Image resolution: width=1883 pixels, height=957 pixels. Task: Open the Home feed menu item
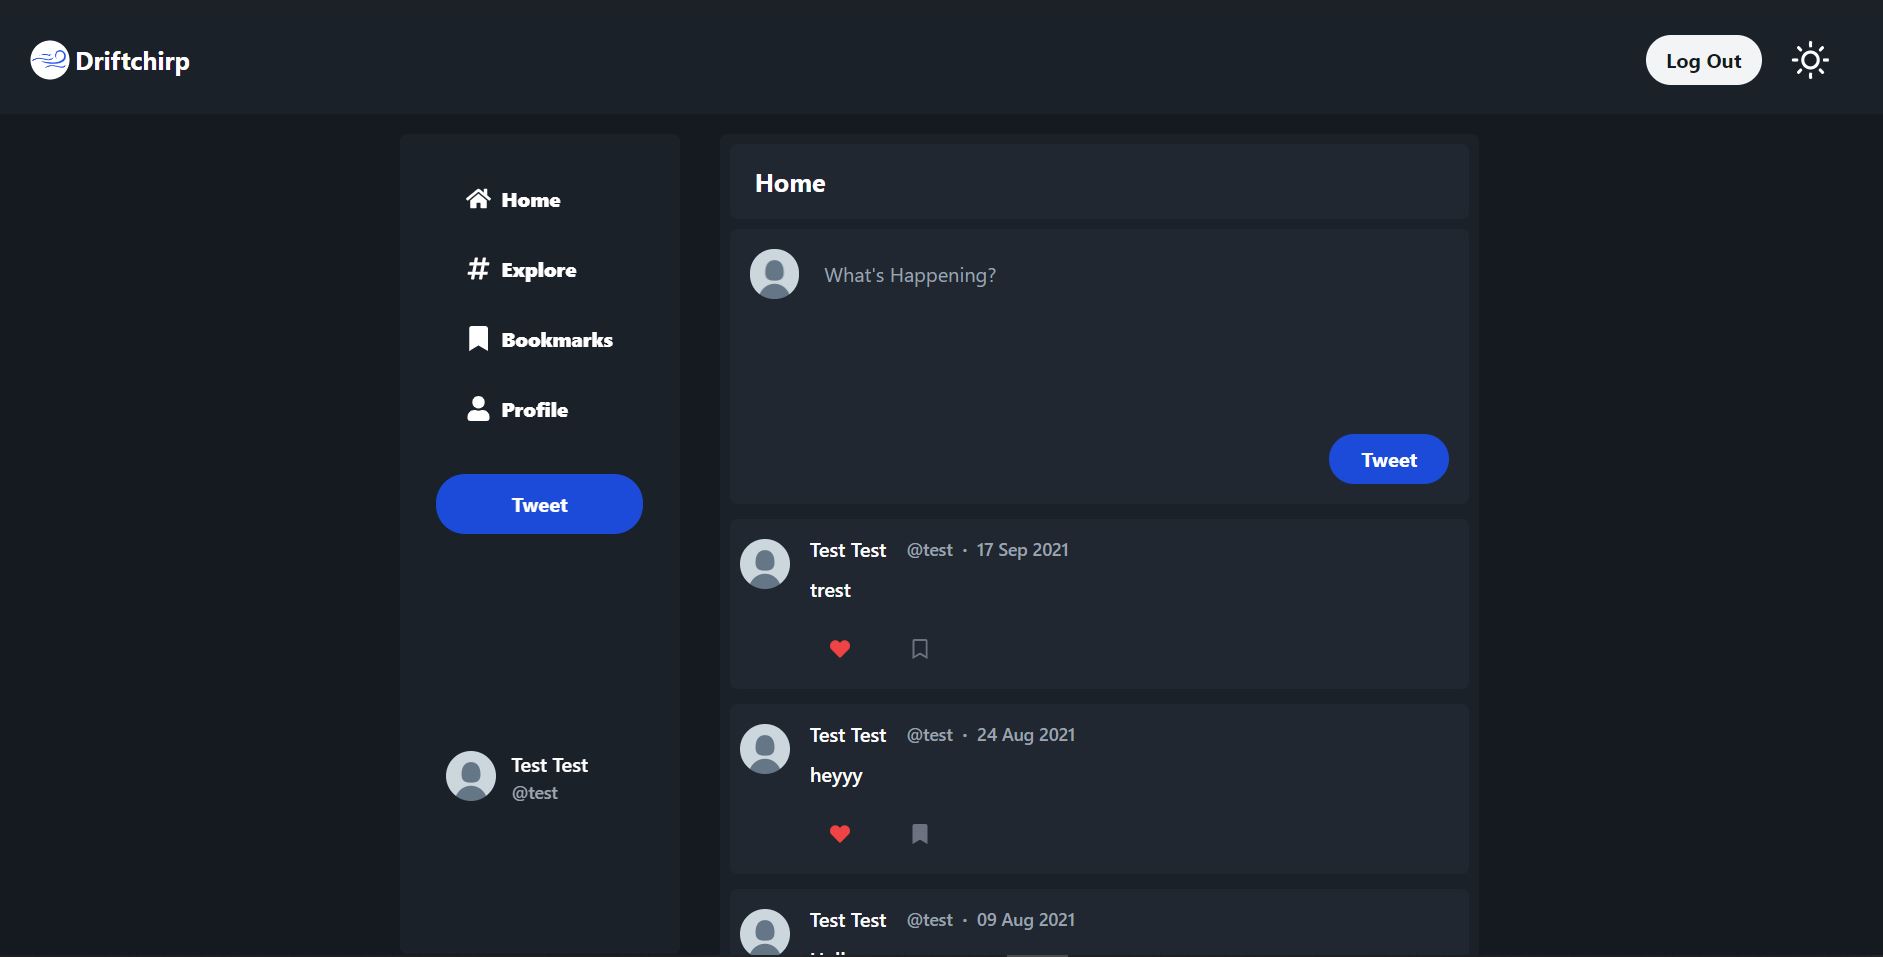(x=530, y=199)
